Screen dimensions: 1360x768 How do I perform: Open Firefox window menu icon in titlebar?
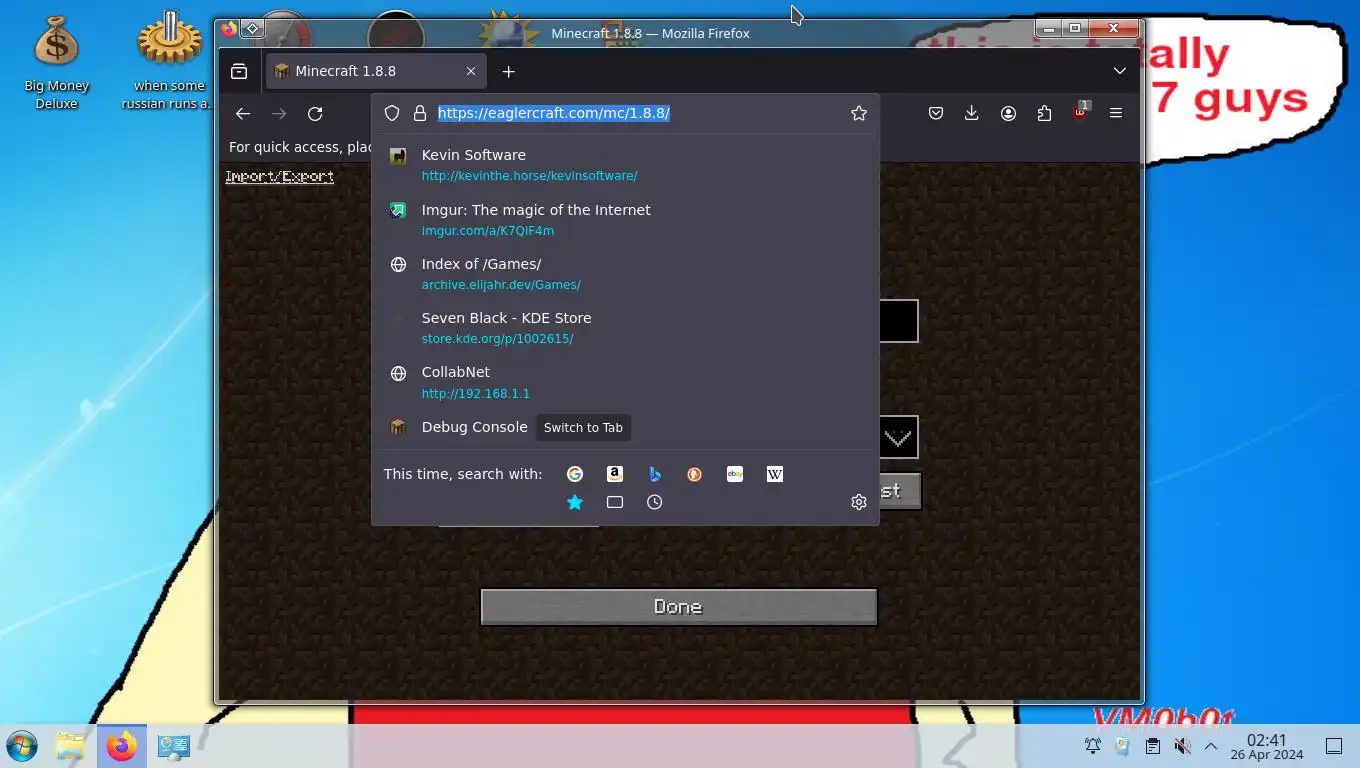[230, 29]
